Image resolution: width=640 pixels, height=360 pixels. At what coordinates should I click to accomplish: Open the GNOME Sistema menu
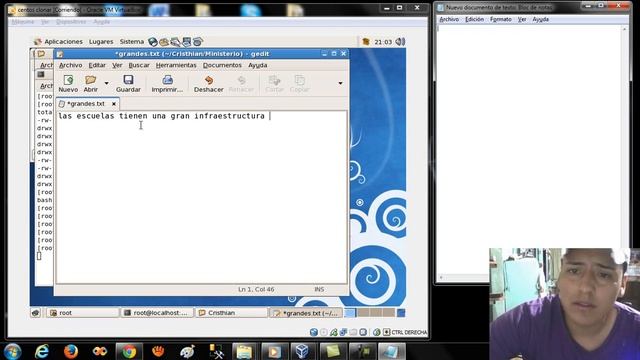tap(131, 42)
